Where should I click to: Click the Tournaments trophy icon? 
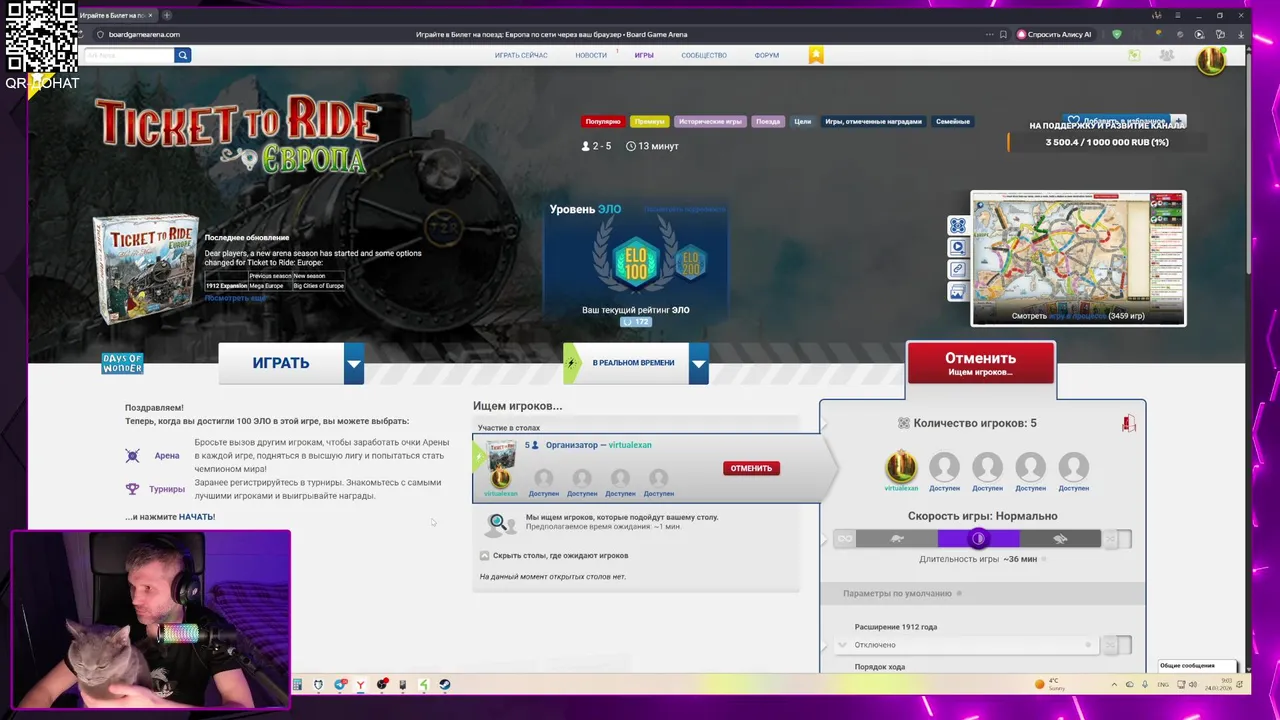(x=132, y=489)
